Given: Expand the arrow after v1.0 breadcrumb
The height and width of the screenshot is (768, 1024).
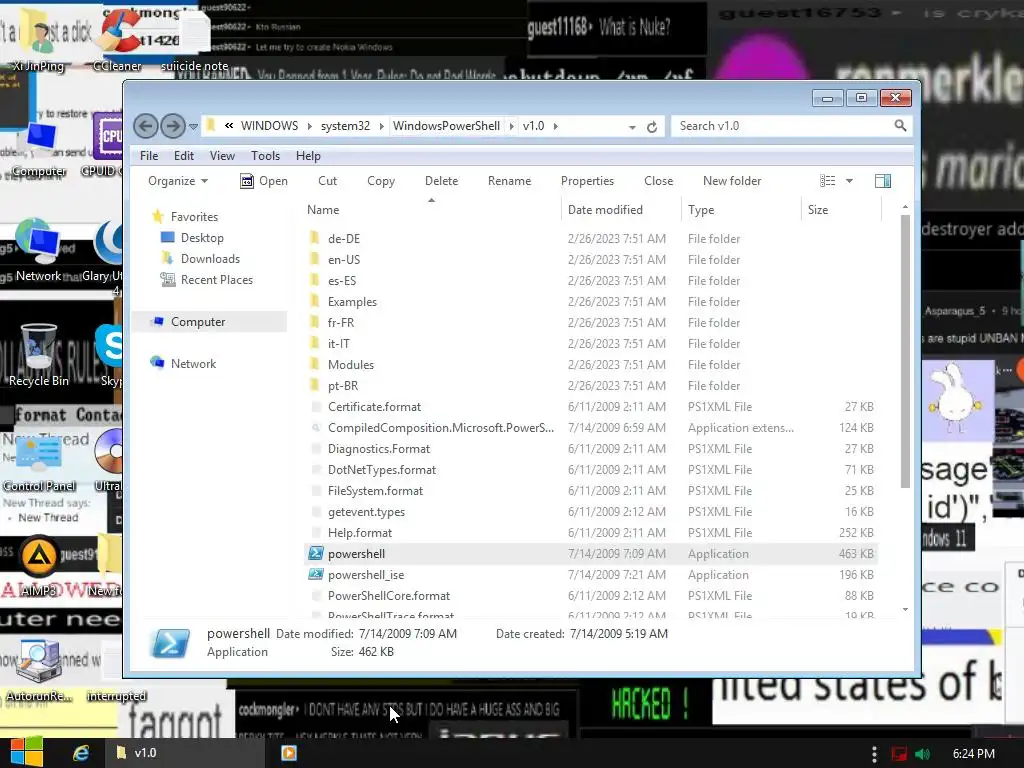Looking at the screenshot, I should pos(556,126).
